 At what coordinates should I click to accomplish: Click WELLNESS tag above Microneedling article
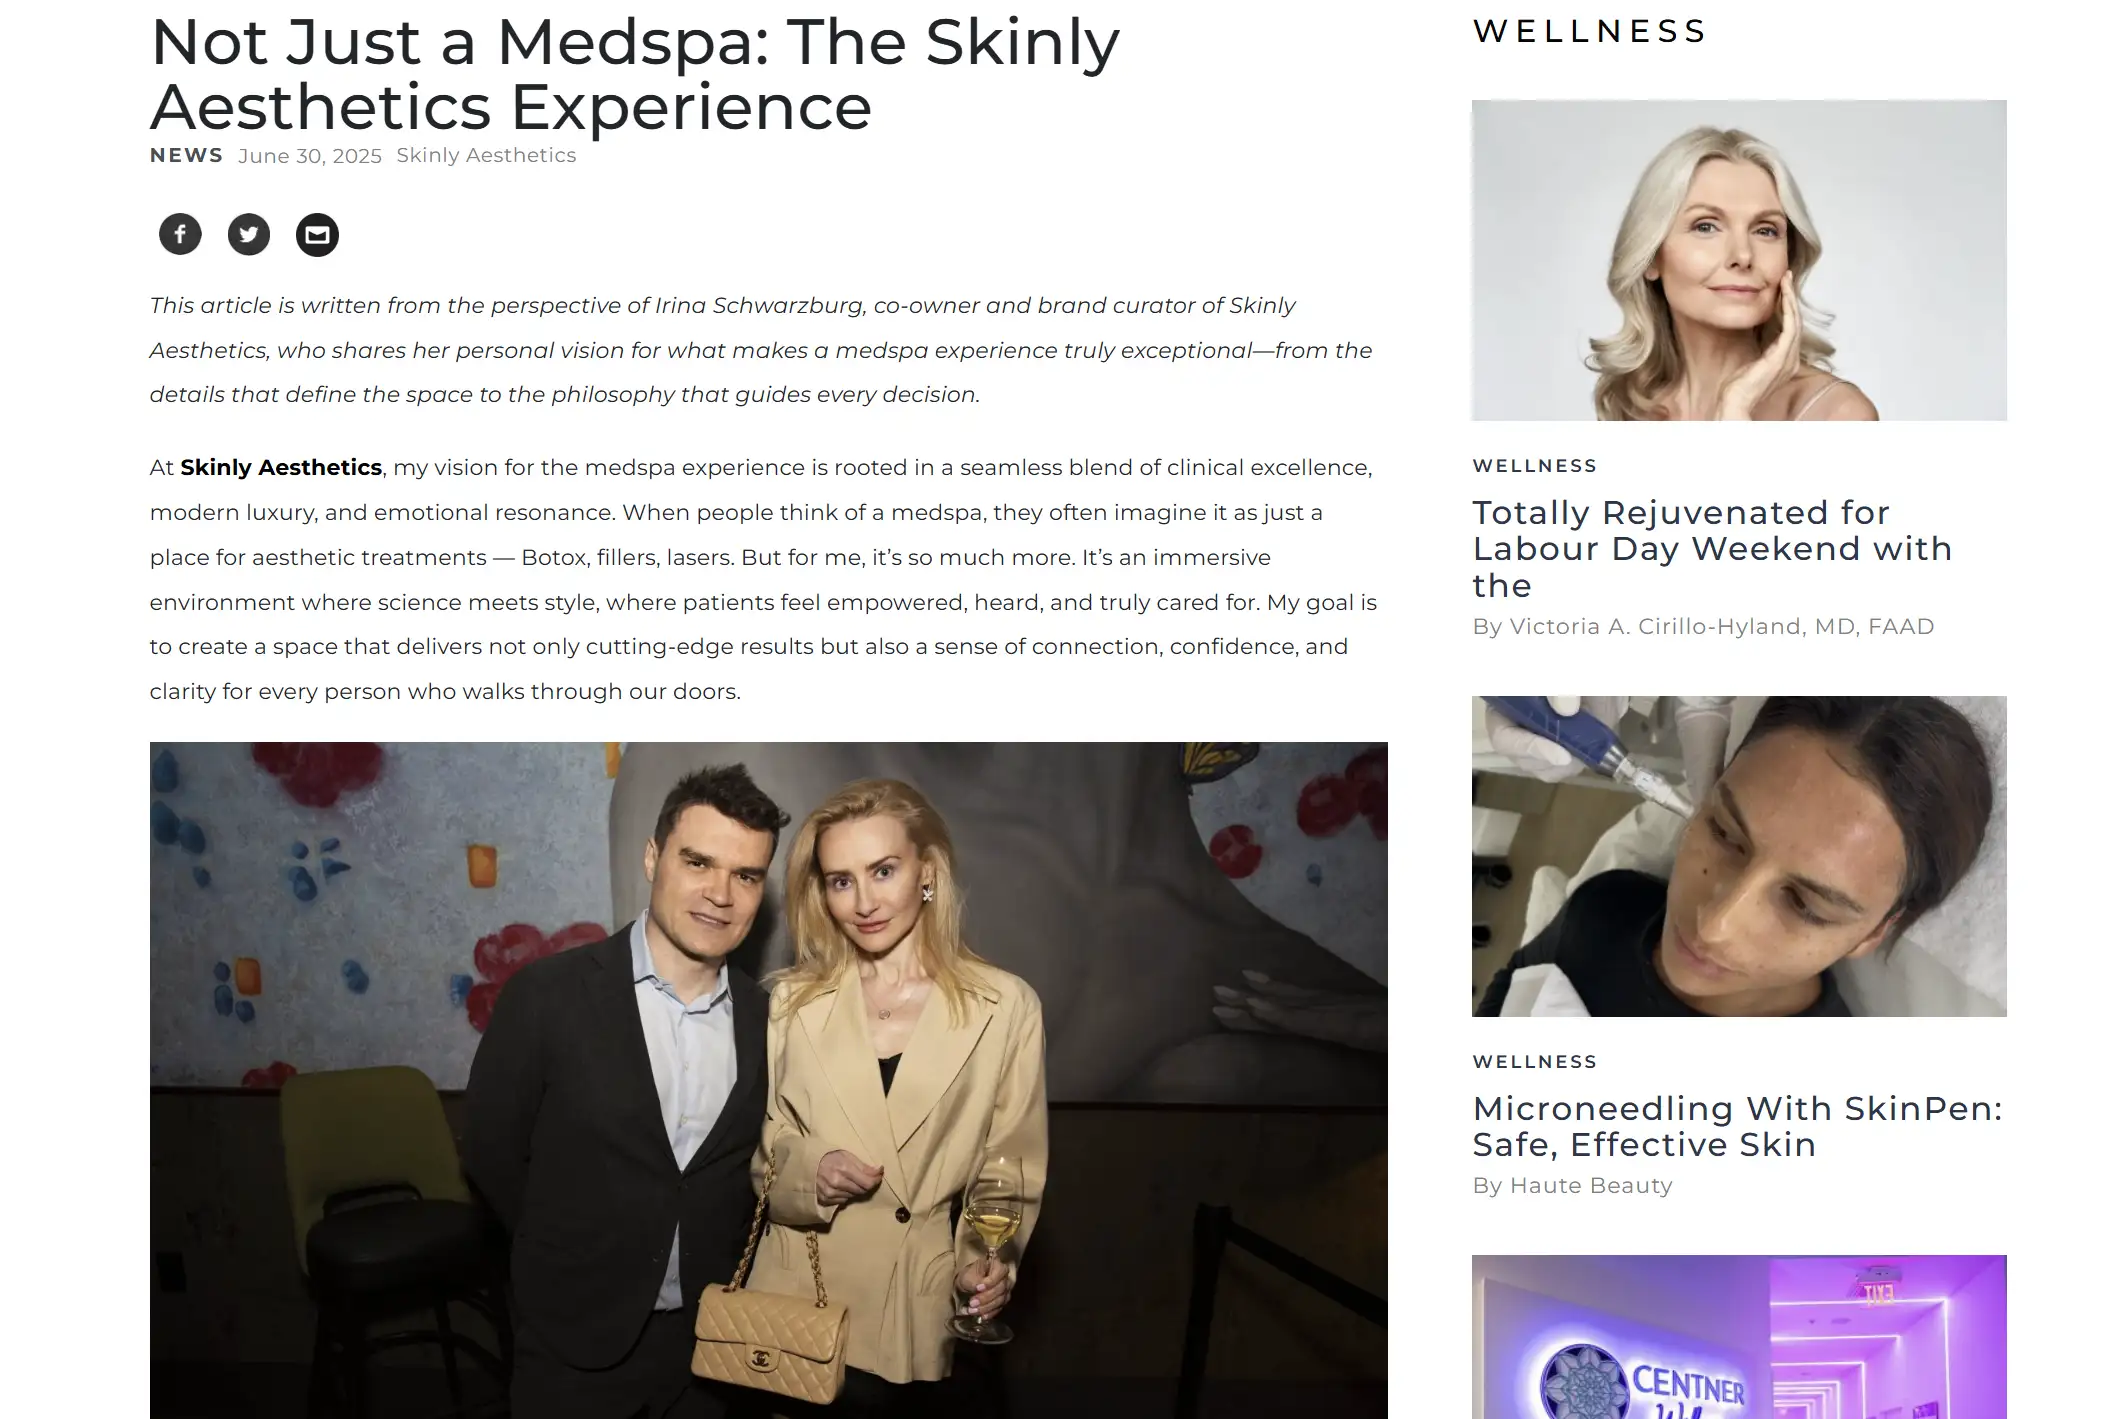pos(1535,1062)
